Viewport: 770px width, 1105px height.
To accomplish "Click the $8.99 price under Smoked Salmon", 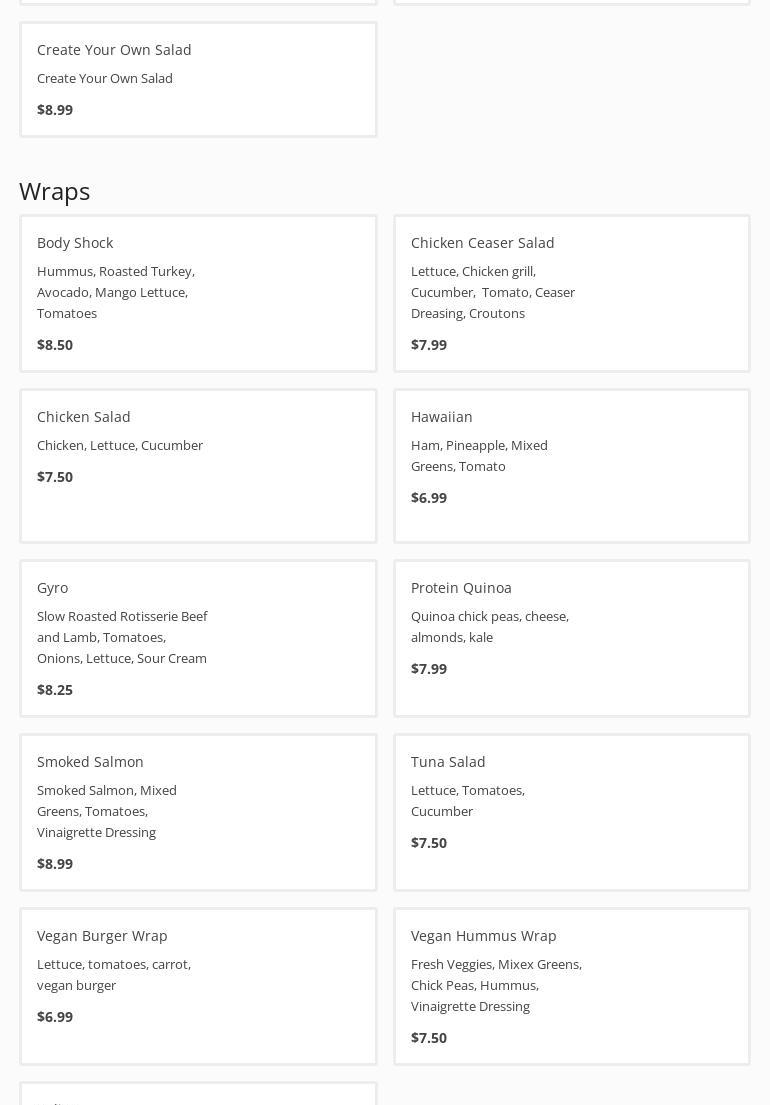I will coord(55,864).
